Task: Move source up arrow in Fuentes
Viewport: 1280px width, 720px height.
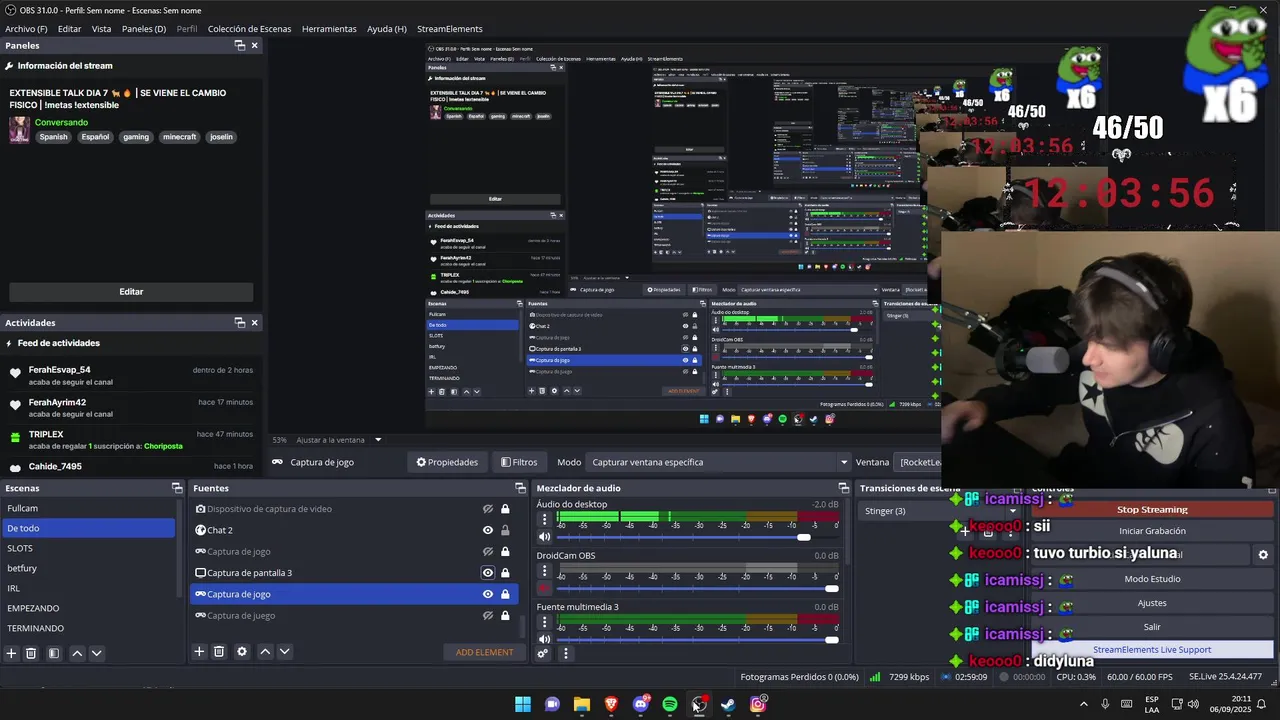Action: (265, 652)
